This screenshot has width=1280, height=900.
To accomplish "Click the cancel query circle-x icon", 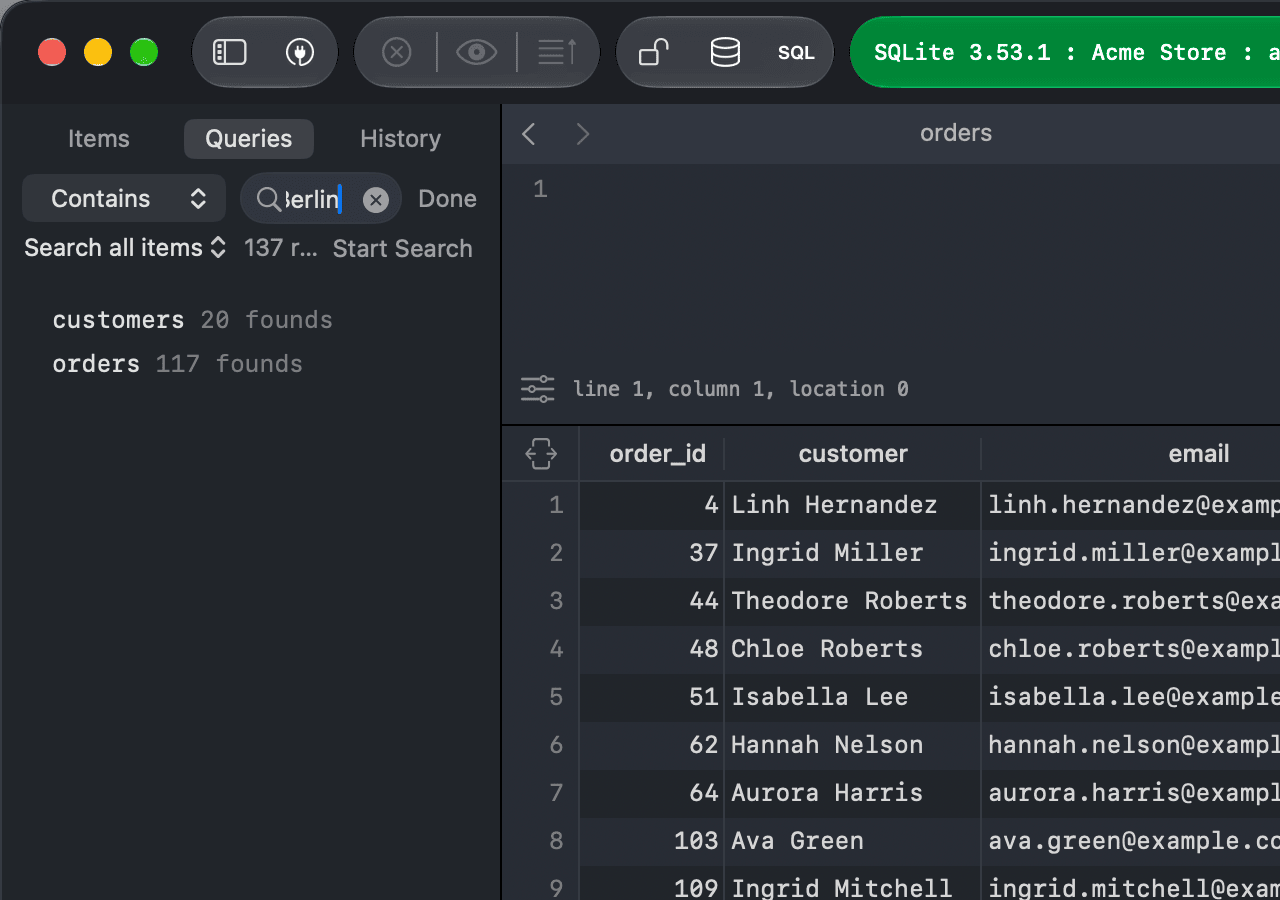I will [397, 52].
